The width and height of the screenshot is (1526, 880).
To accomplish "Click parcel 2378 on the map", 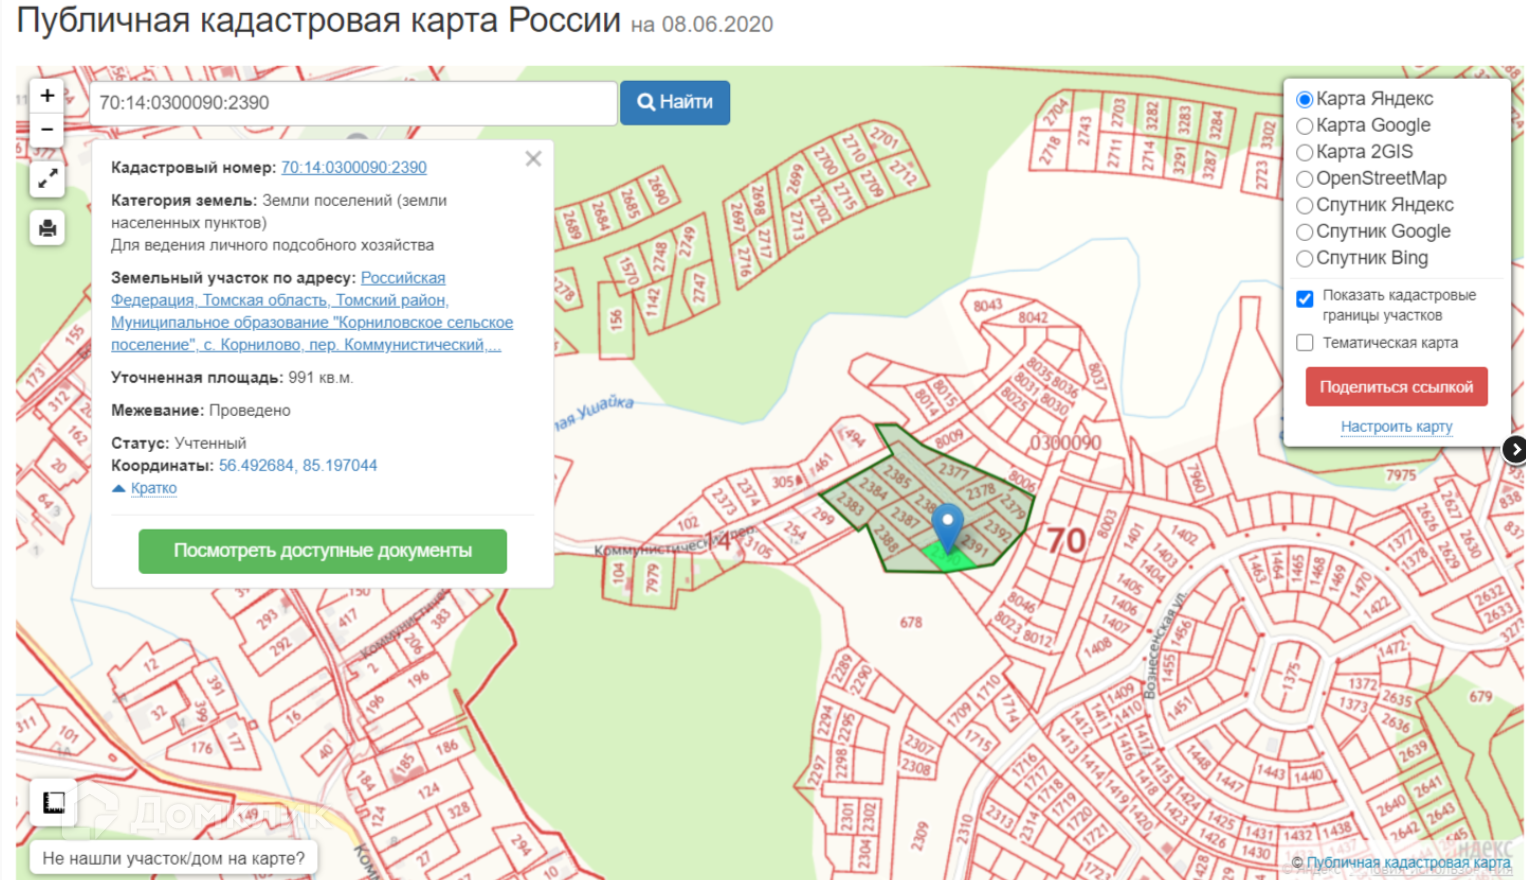I will pyautogui.click(x=980, y=491).
